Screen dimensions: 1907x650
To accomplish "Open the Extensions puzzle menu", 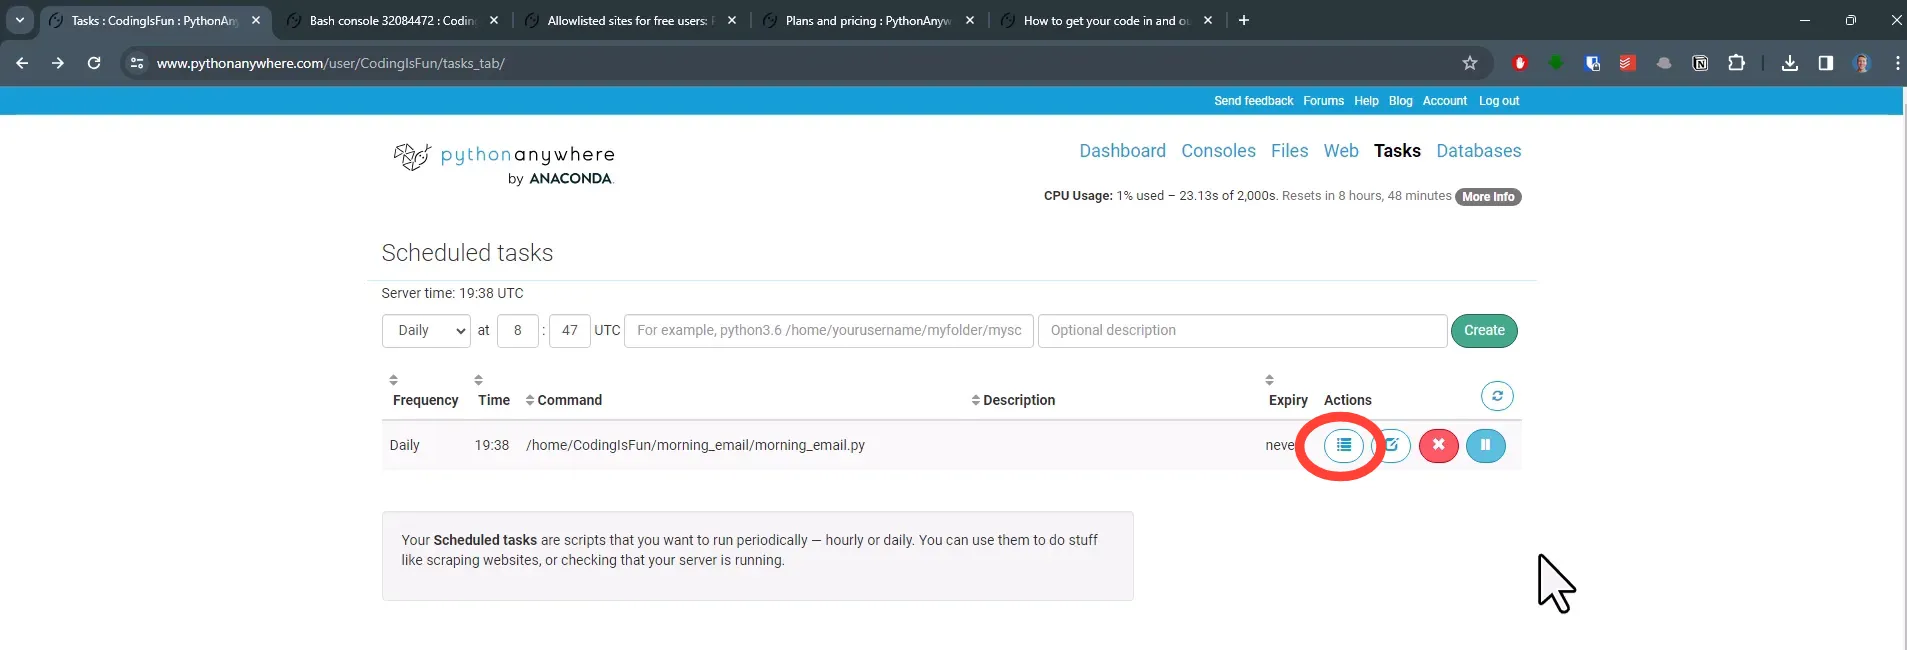I will click(x=1736, y=63).
